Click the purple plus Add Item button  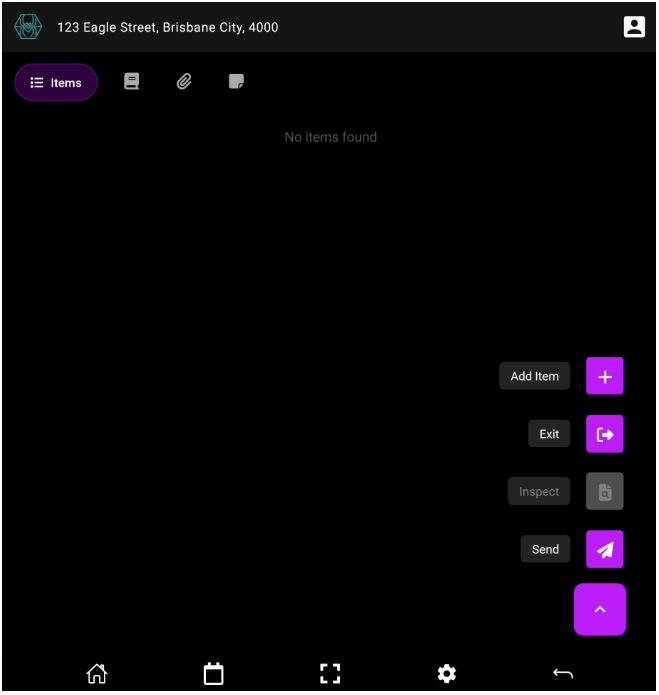604,376
